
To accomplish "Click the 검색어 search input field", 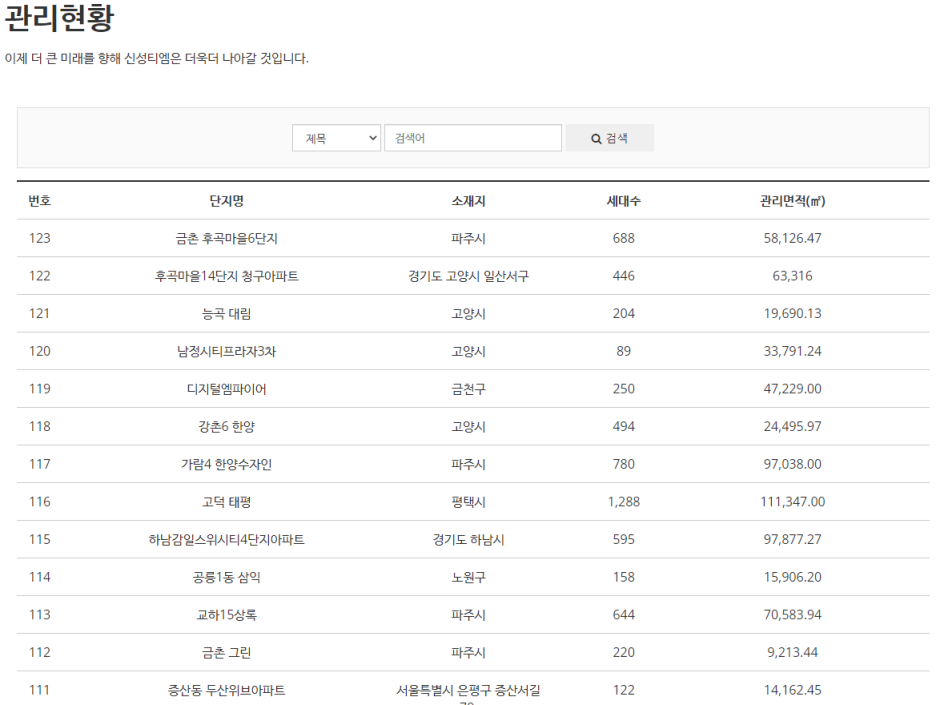I will 473,138.
